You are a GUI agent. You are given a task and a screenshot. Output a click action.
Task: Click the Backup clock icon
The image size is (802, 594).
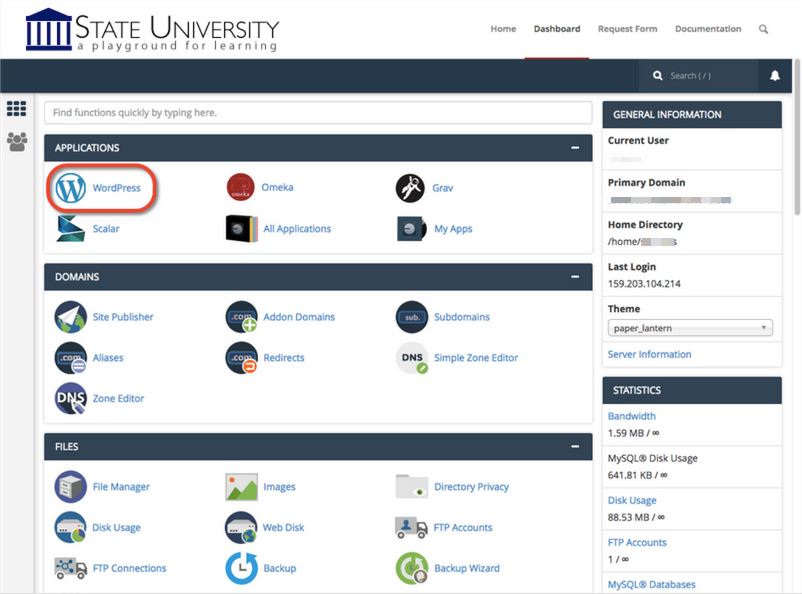(x=241, y=568)
